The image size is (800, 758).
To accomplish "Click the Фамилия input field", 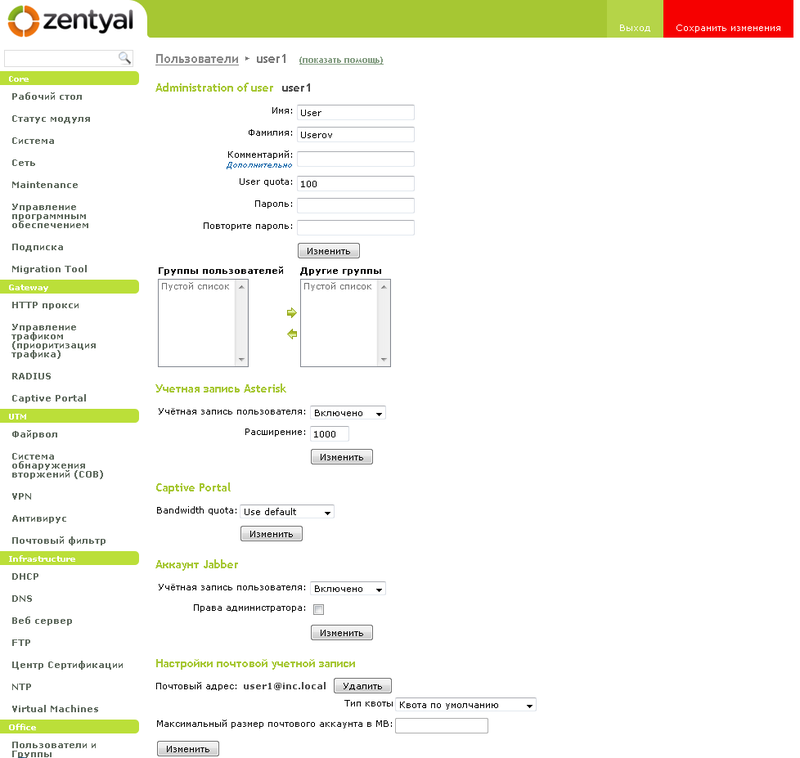I will click(x=356, y=135).
